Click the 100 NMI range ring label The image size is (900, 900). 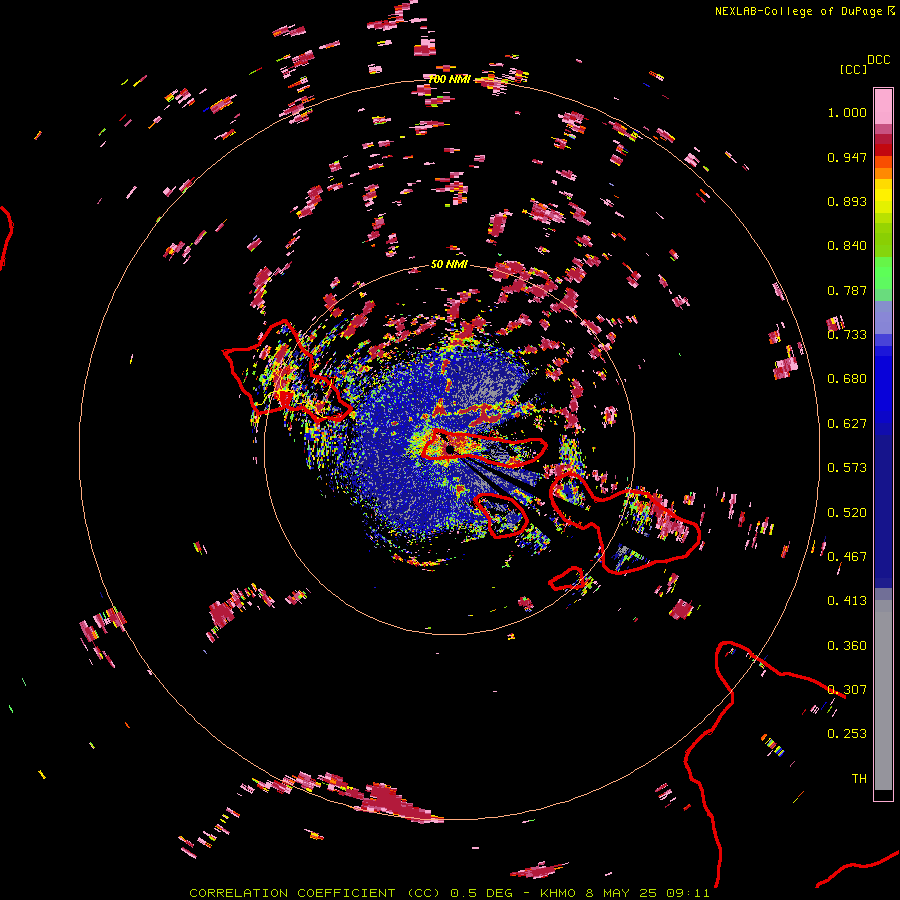(449, 79)
